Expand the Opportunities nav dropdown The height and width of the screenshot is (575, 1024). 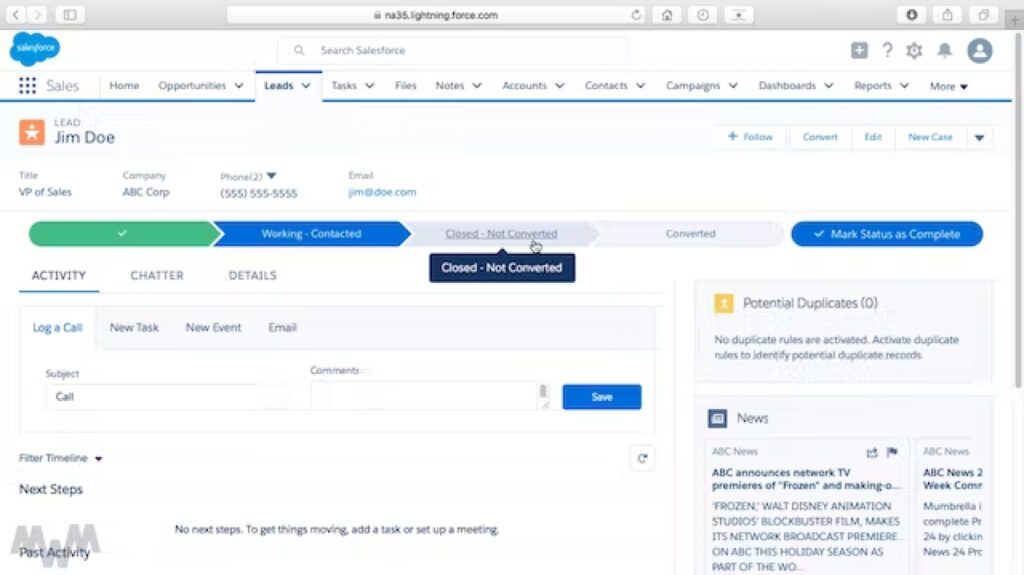tap(239, 86)
